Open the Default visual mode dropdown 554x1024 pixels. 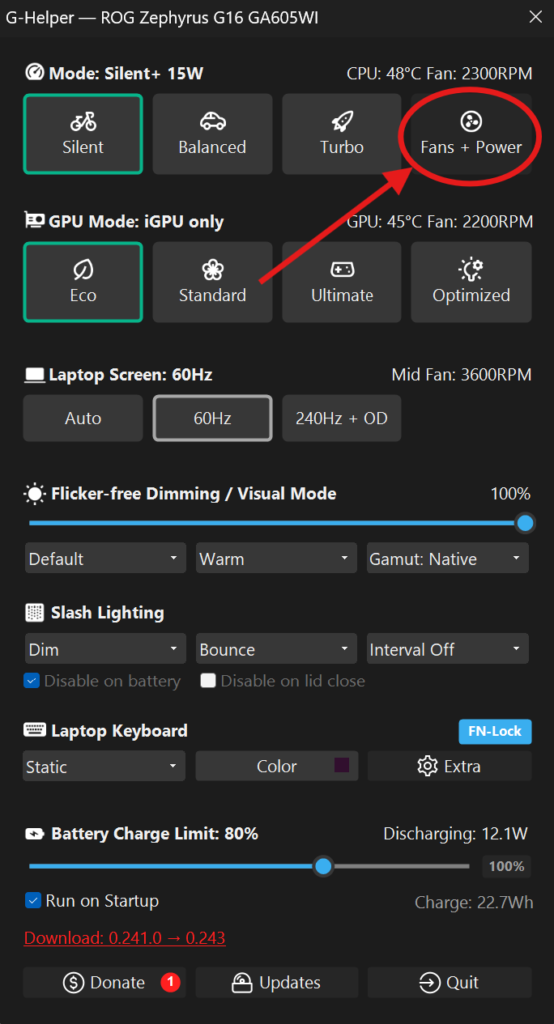[105, 558]
